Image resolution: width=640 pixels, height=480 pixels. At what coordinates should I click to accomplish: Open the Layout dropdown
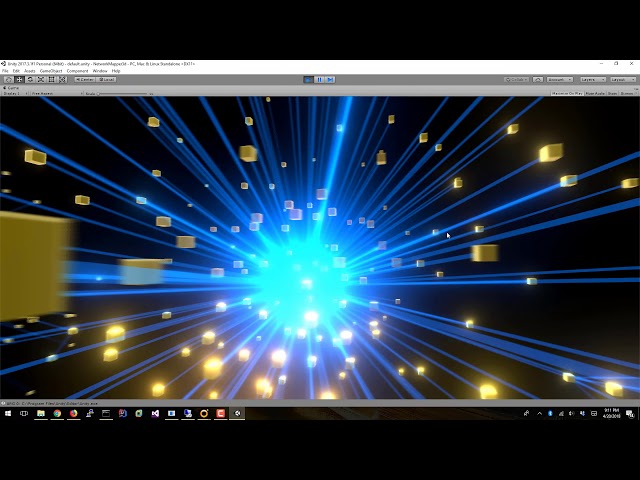(623, 80)
